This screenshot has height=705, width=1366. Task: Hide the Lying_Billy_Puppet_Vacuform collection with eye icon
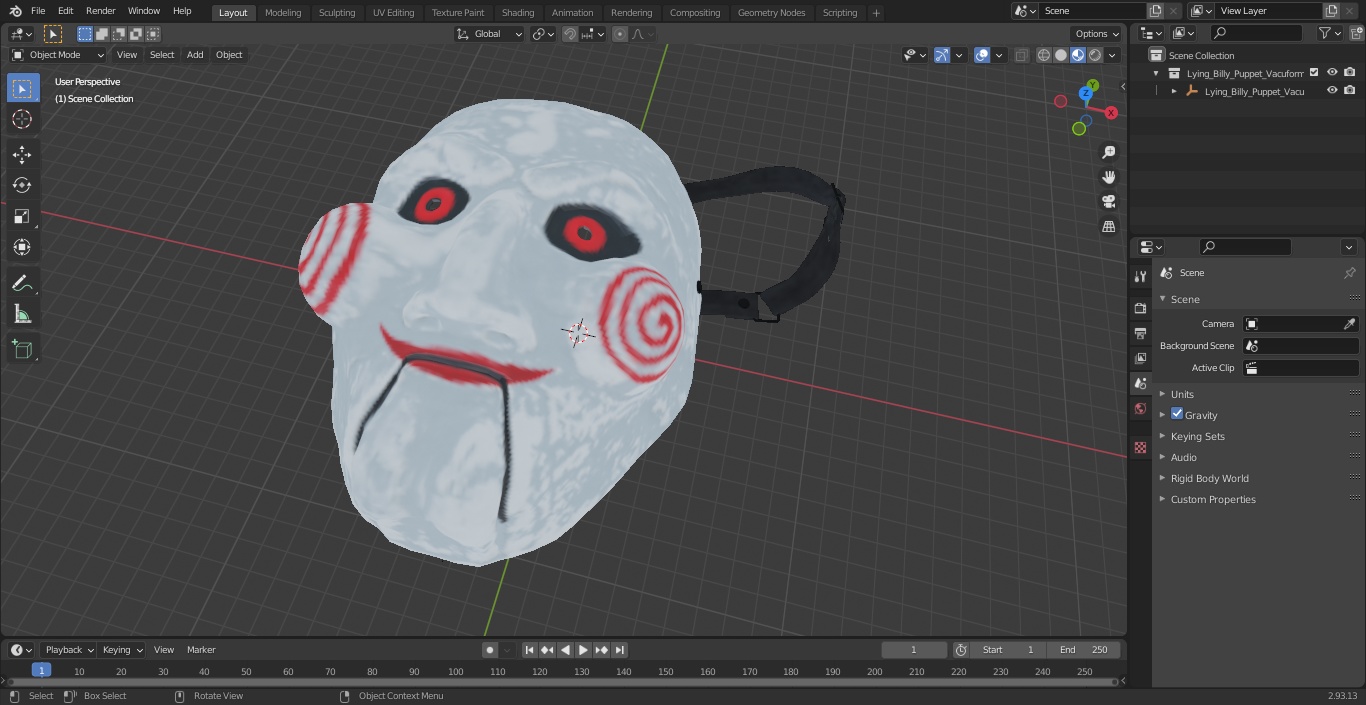tap(1332, 73)
